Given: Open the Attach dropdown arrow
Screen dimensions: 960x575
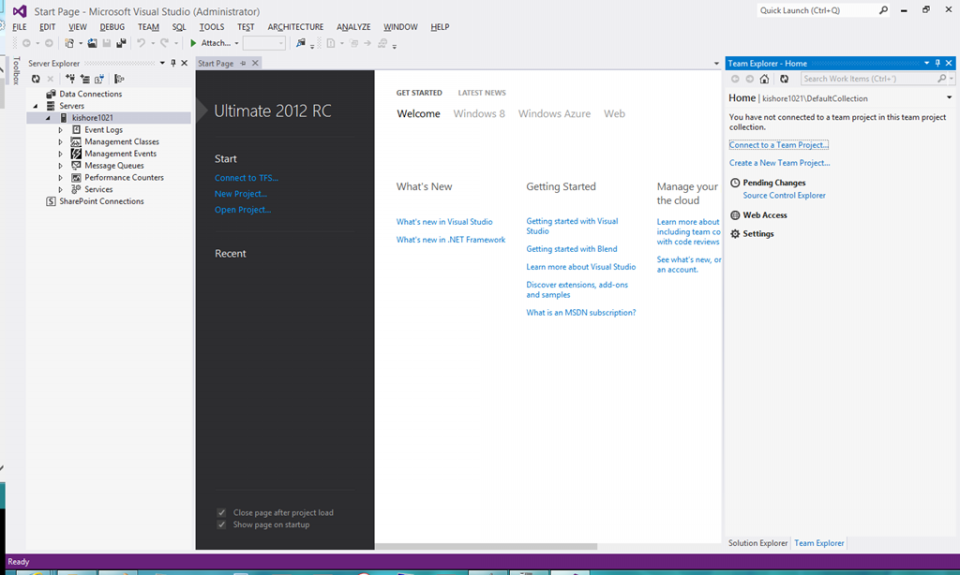Looking at the screenshot, I should (x=236, y=43).
